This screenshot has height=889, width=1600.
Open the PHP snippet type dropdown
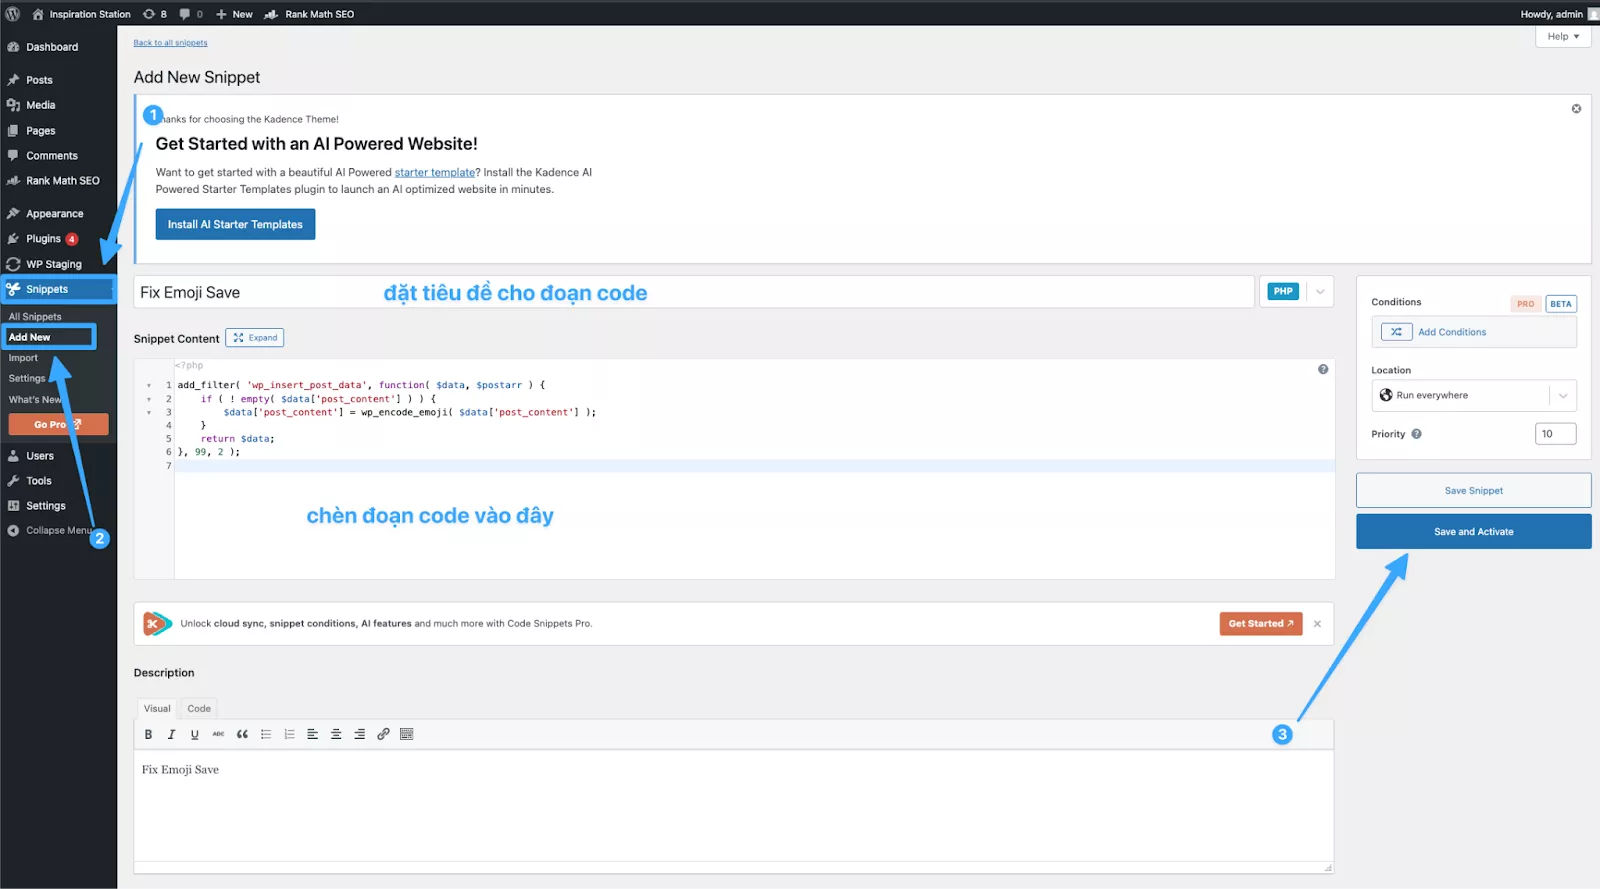(x=1320, y=292)
